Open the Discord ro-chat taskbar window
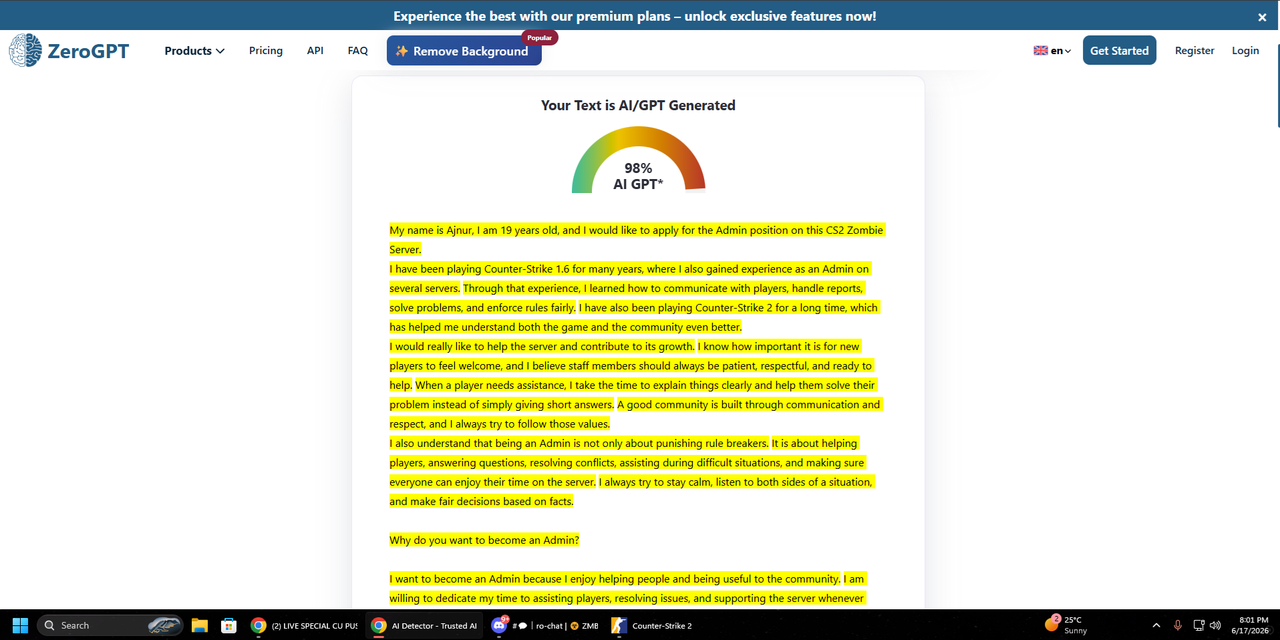1280x640 pixels. [x=545, y=625]
